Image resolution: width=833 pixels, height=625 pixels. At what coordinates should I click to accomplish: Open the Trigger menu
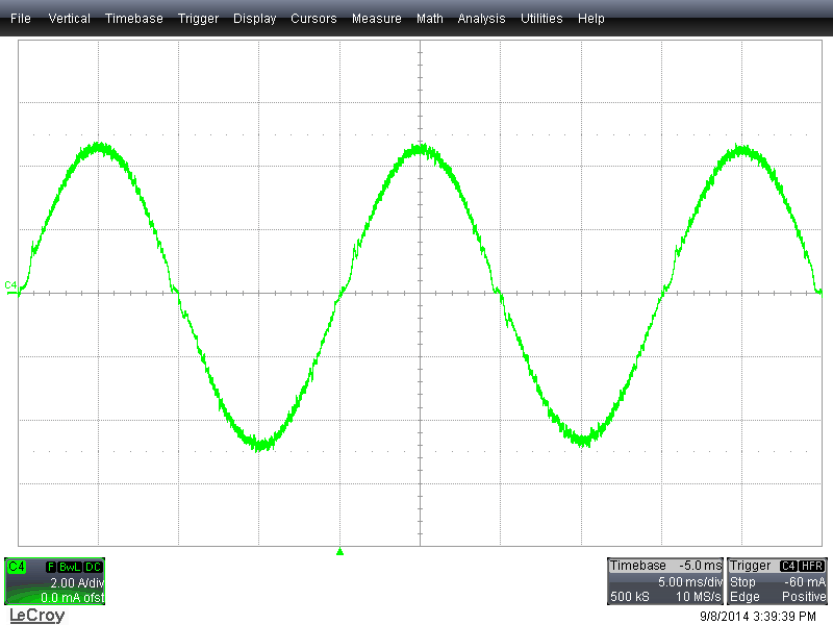(198, 18)
